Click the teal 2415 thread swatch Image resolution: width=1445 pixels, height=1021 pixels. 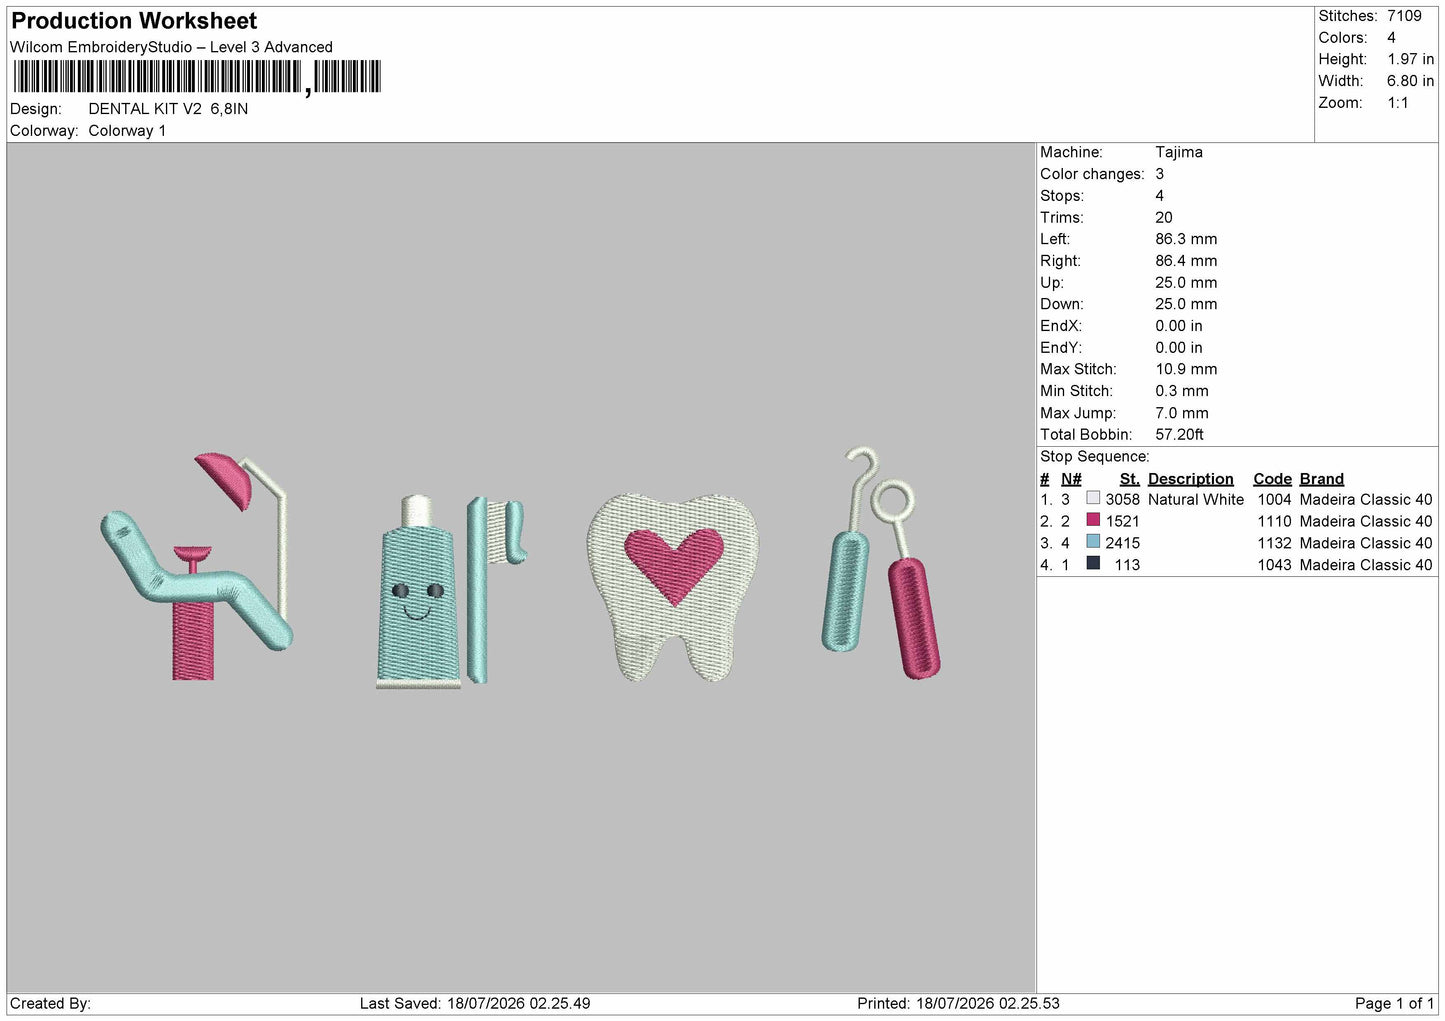[1093, 542]
